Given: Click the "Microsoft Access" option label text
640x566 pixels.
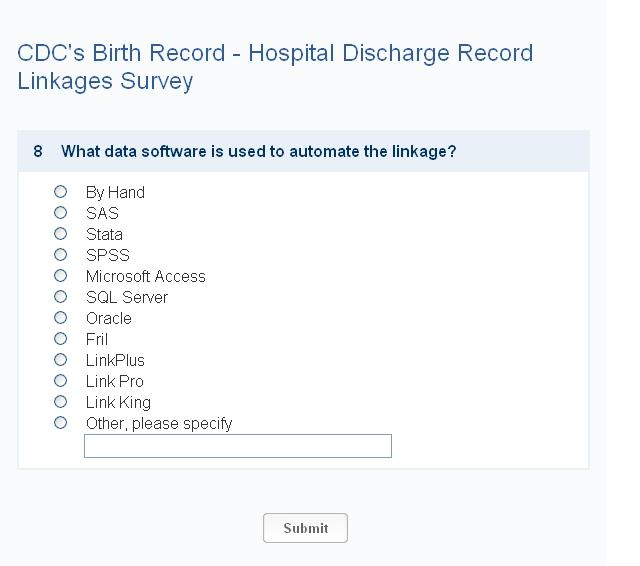Looking at the screenshot, I should 145,276.
